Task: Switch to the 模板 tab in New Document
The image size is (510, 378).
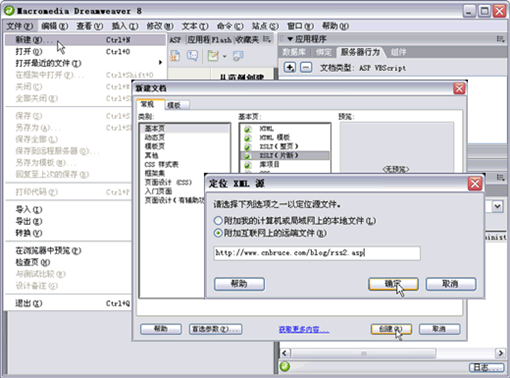Action: click(177, 105)
